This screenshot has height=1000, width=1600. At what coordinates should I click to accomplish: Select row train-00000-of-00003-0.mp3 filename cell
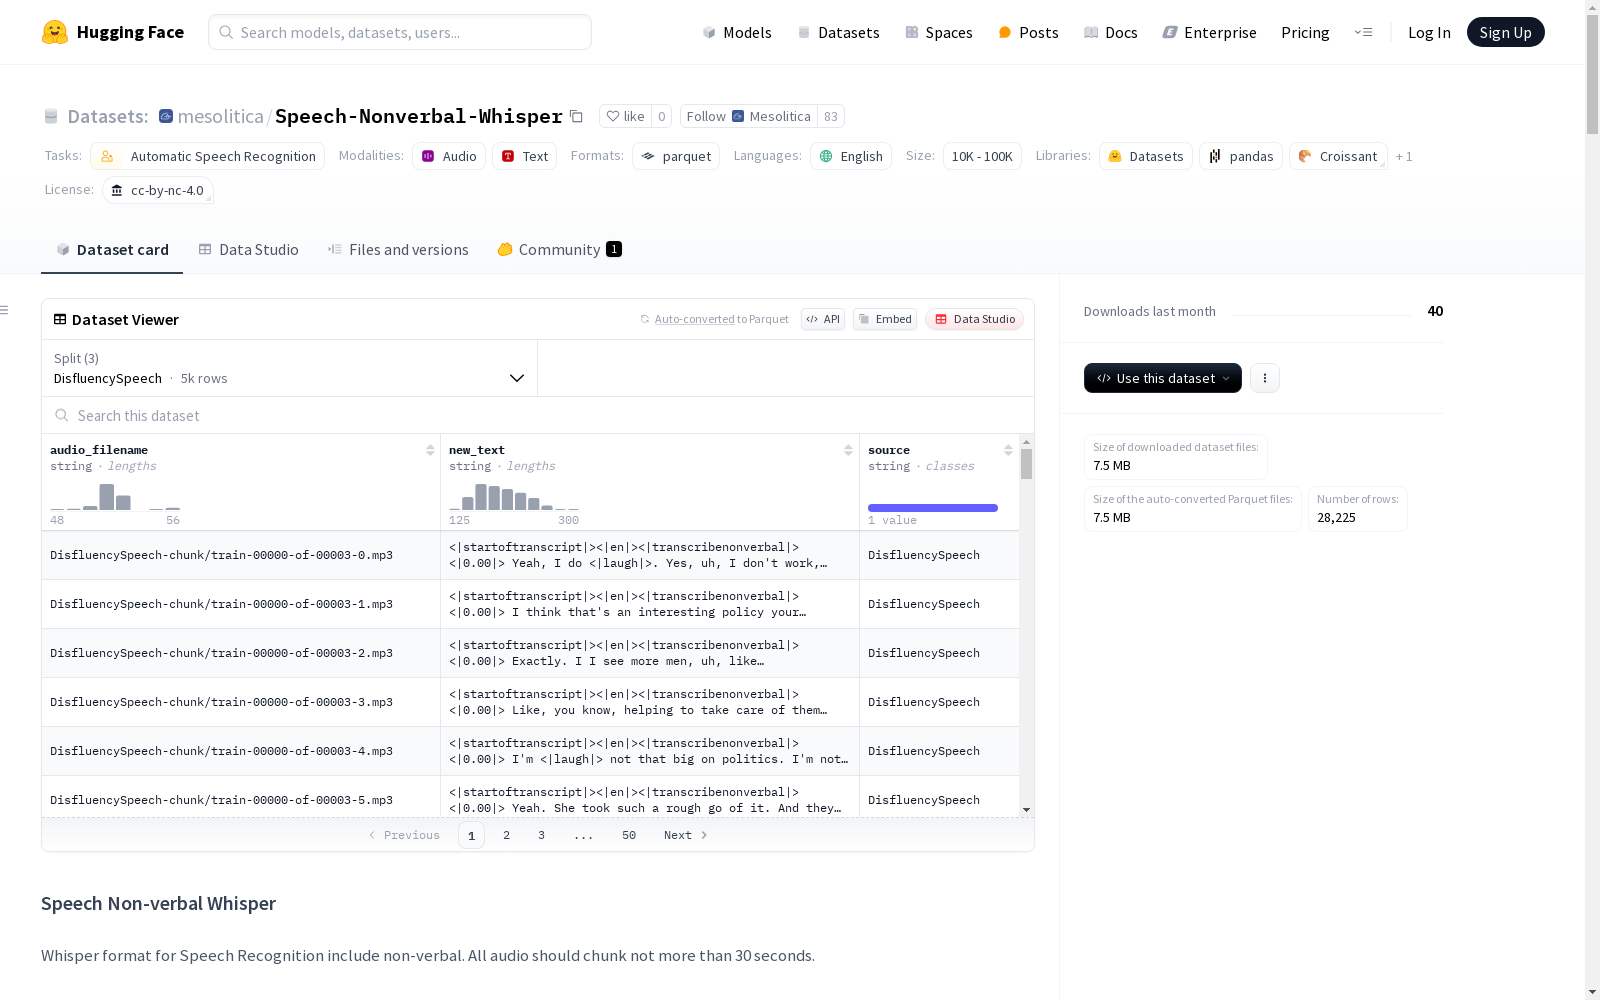point(241,555)
